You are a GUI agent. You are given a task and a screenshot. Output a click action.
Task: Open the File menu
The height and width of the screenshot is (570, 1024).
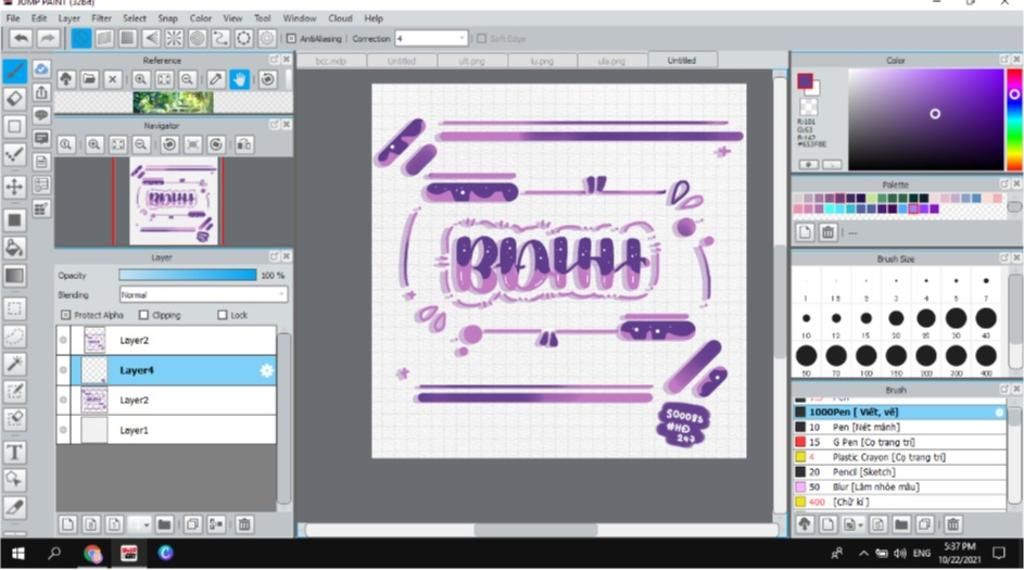click(x=13, y=18)
